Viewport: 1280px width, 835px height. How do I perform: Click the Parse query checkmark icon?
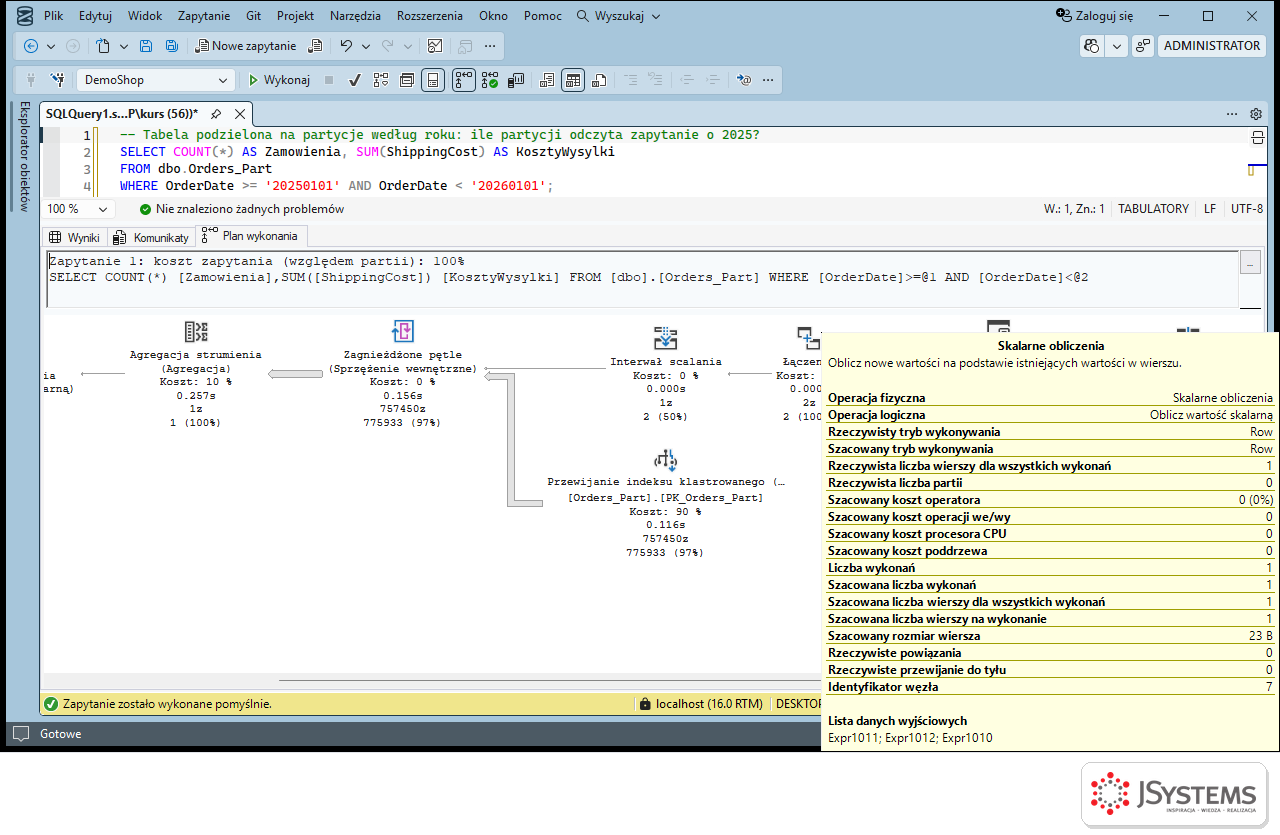coord(354,80)
